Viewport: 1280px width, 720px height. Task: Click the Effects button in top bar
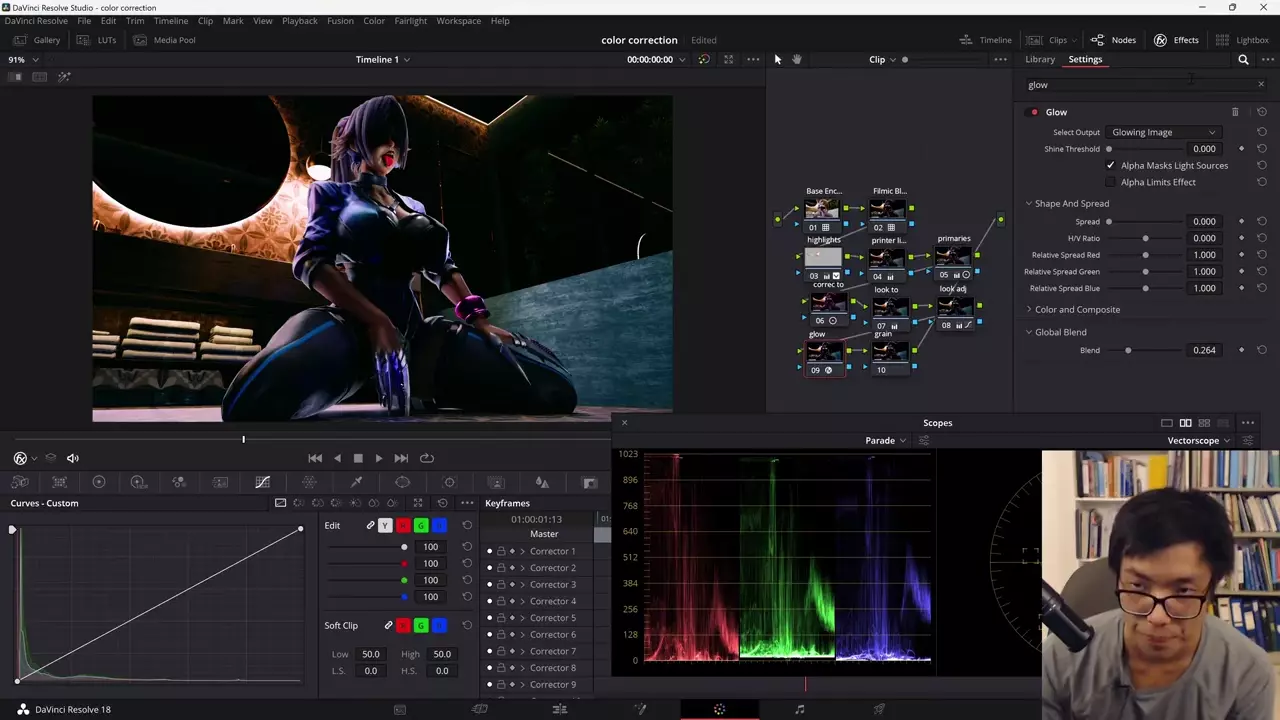pyautogui.click(x=1176, y=40)
